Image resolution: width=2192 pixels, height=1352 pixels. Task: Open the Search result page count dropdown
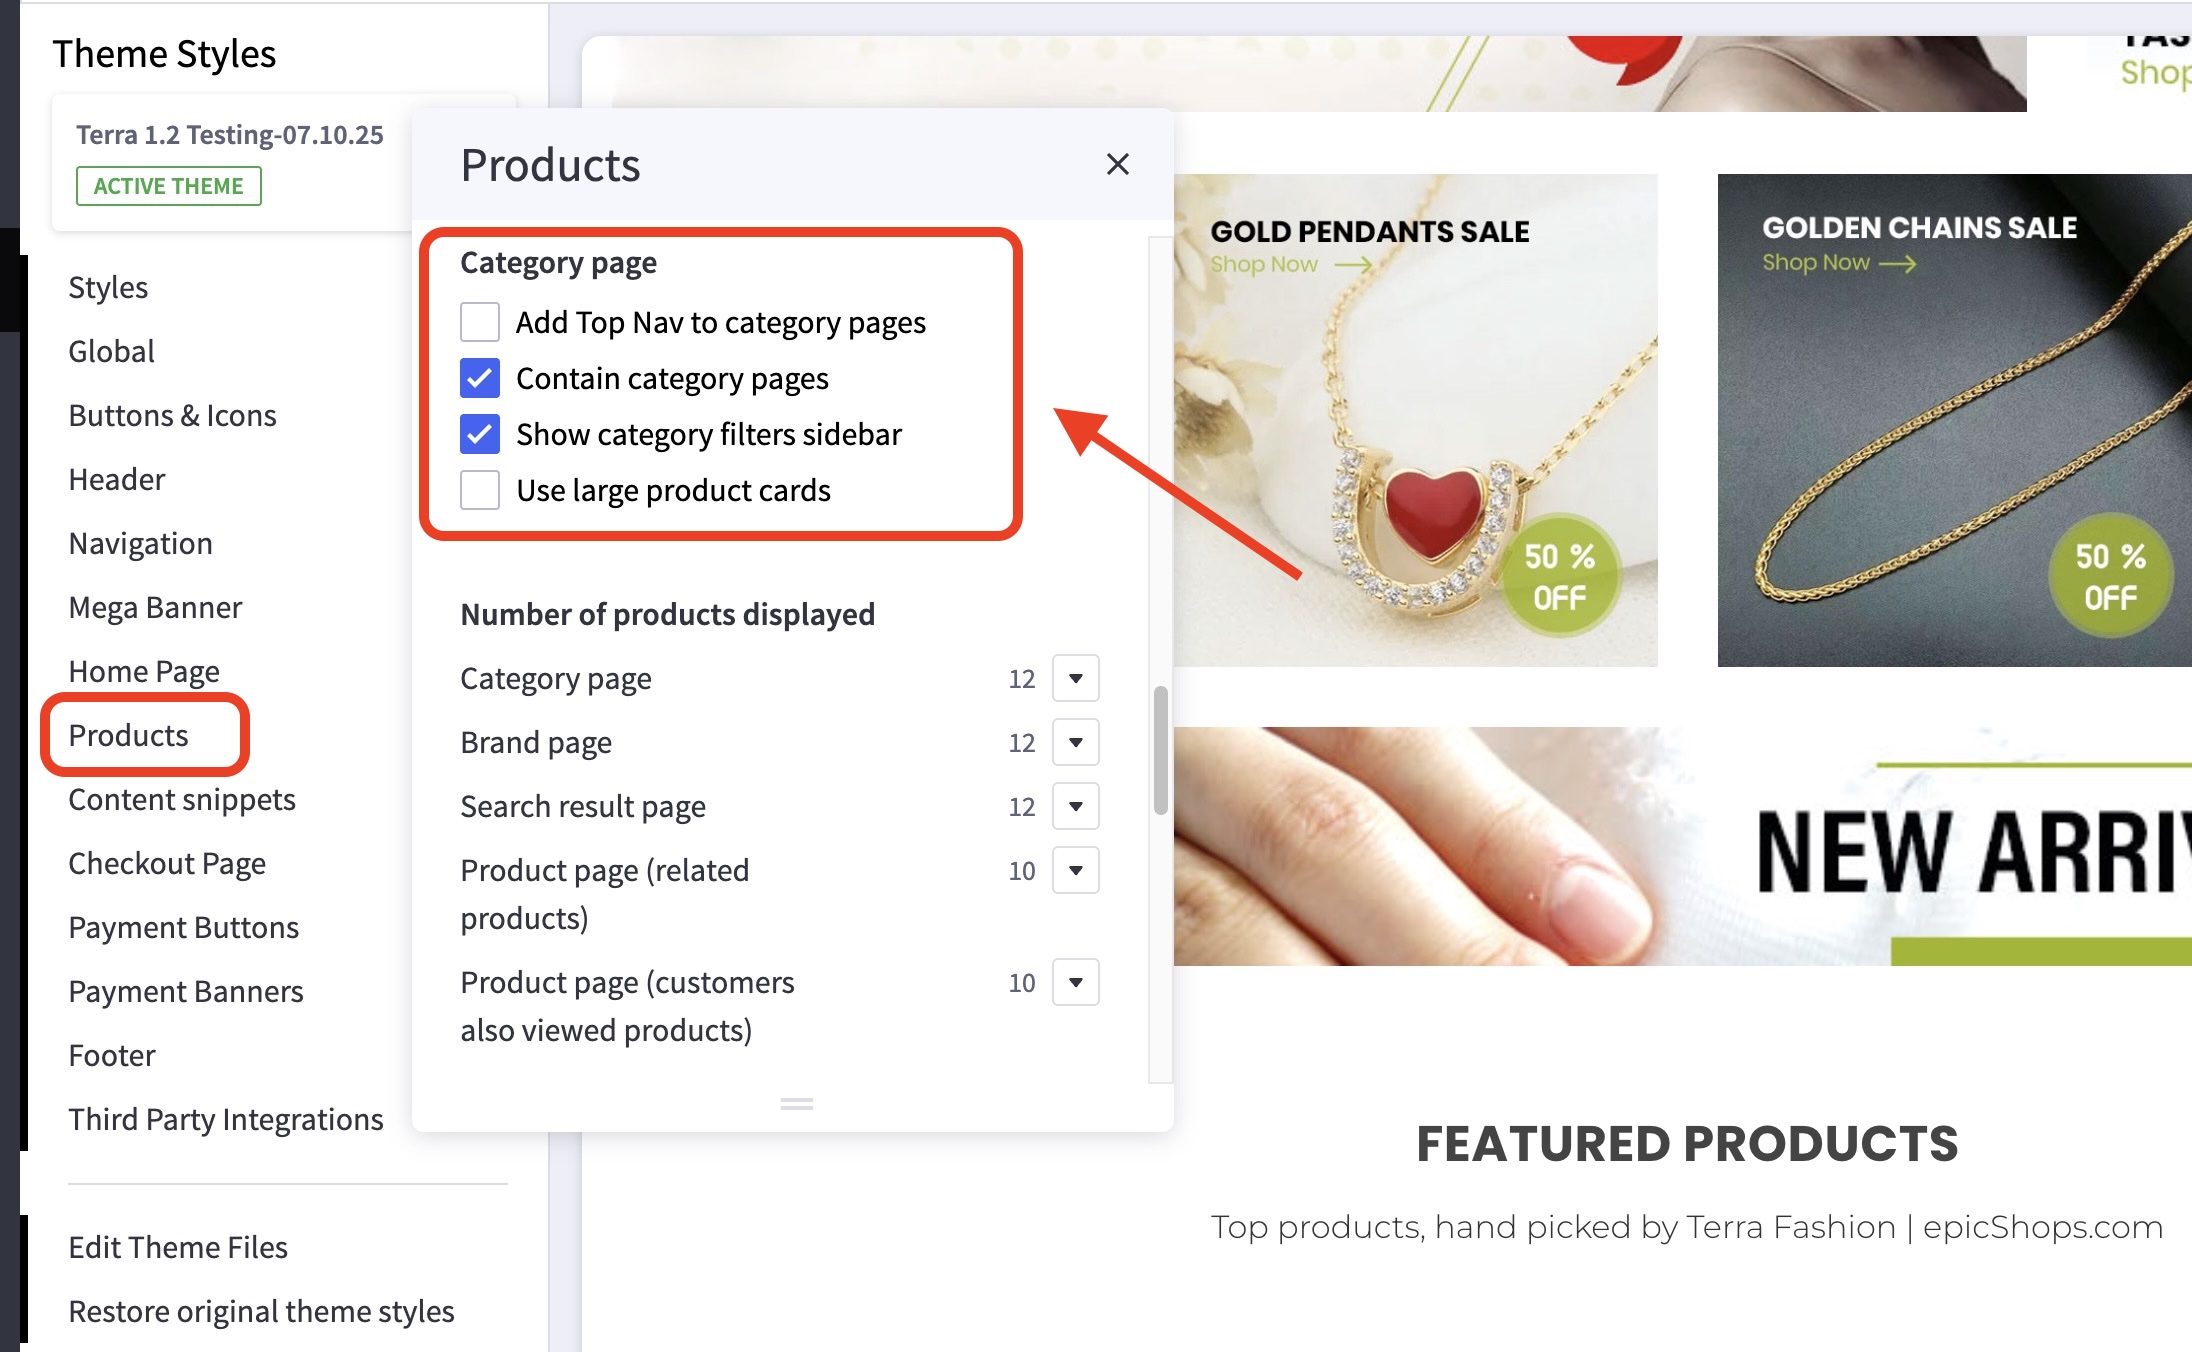[1076, 806]
